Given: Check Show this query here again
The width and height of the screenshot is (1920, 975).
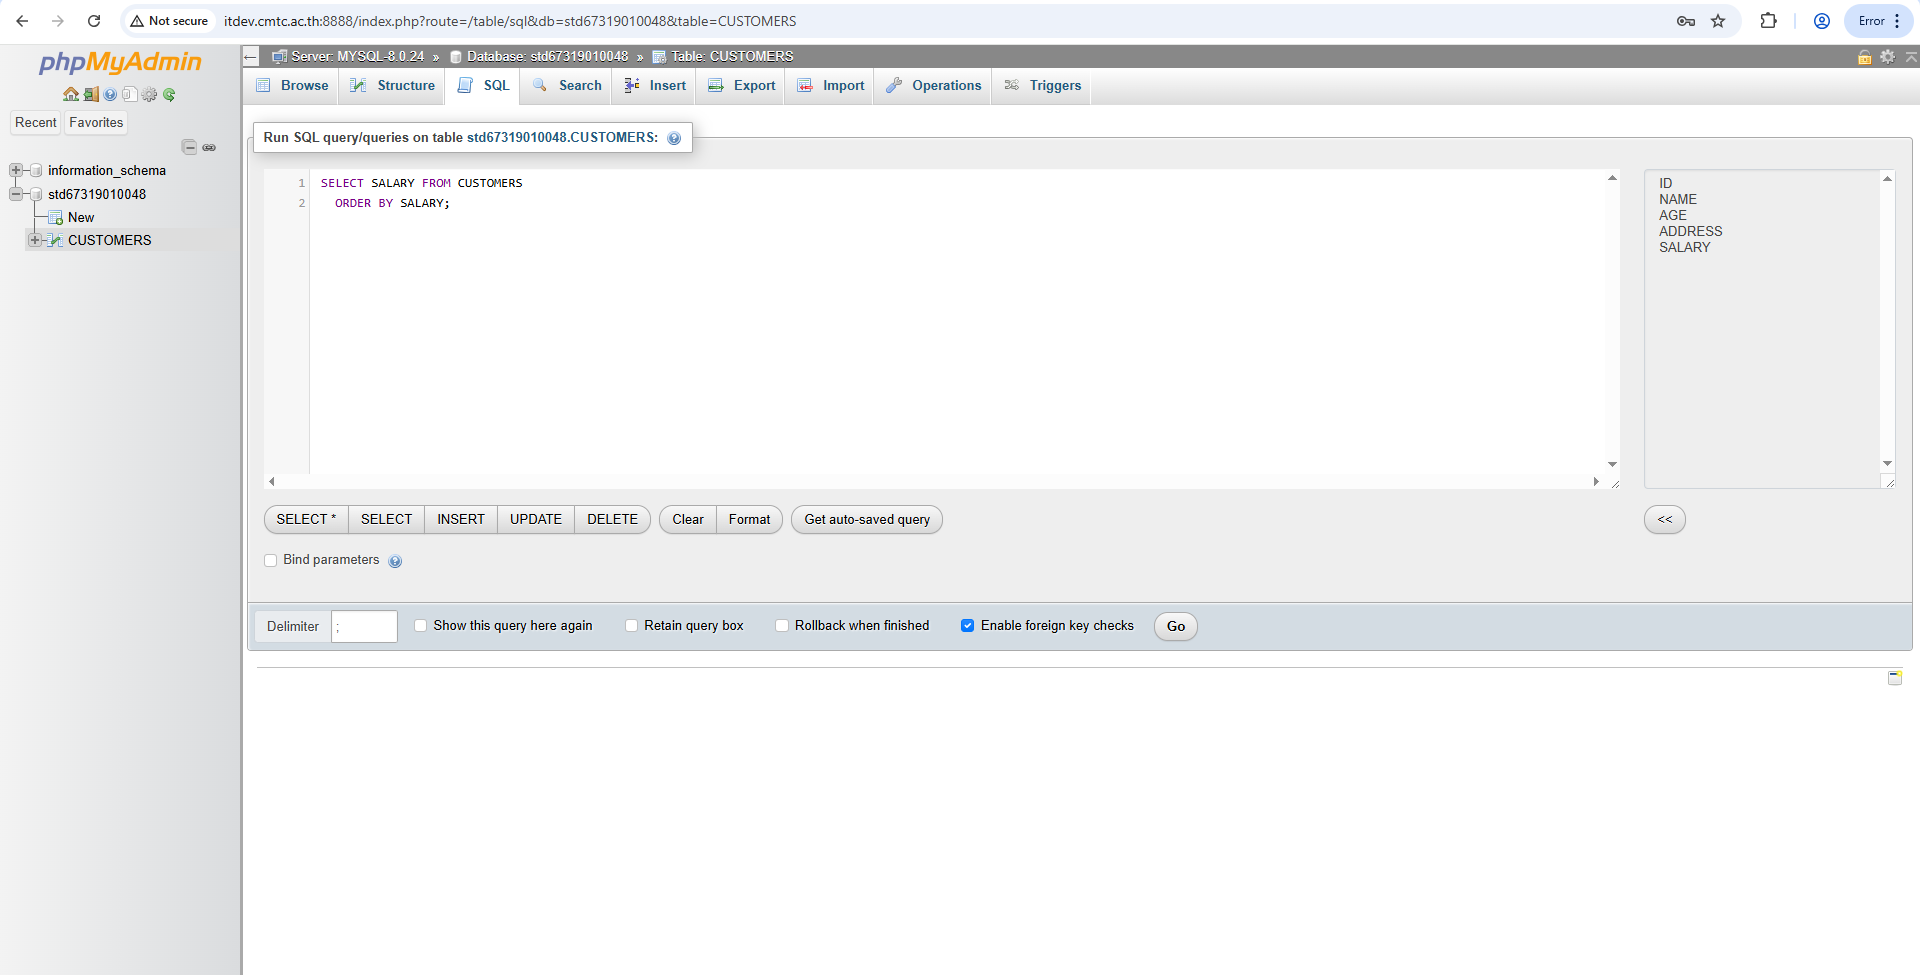Looking at the screenshot, I should point(421,626).
